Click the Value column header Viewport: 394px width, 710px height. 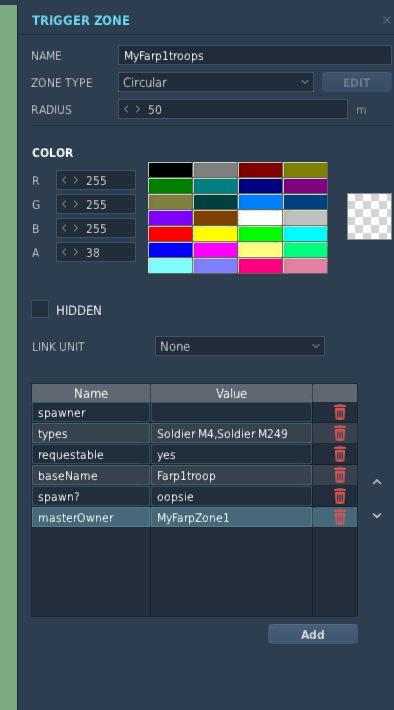(231, 393)
